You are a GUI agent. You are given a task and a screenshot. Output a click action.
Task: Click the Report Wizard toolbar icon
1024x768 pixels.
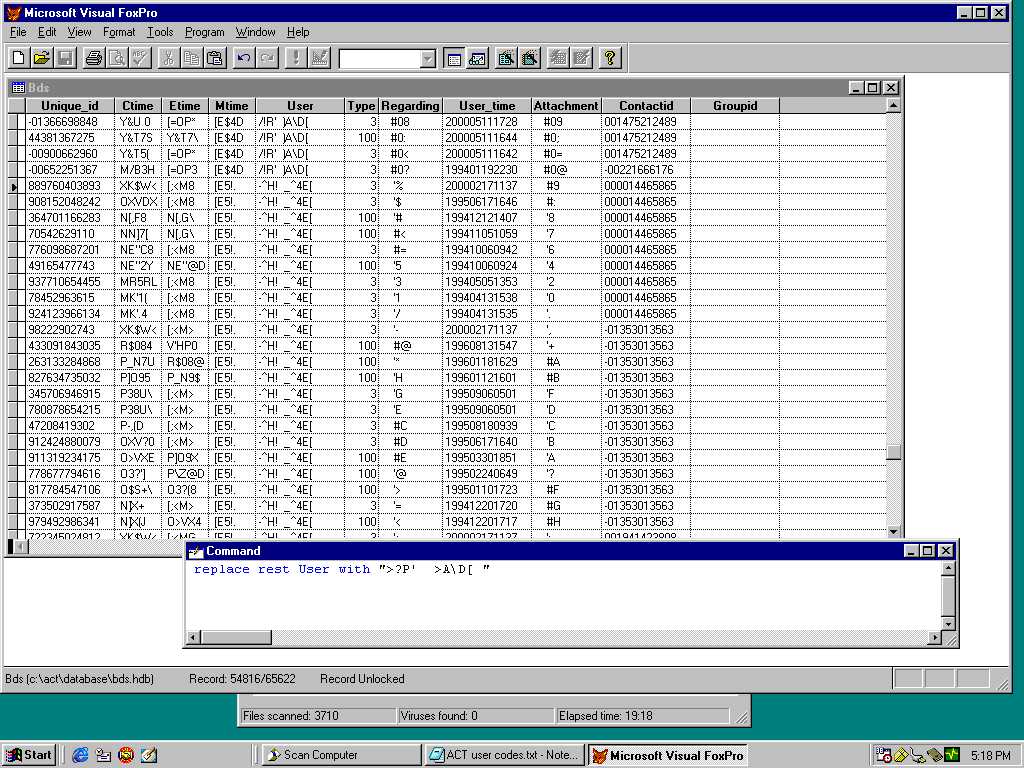(x=530, y=58)
